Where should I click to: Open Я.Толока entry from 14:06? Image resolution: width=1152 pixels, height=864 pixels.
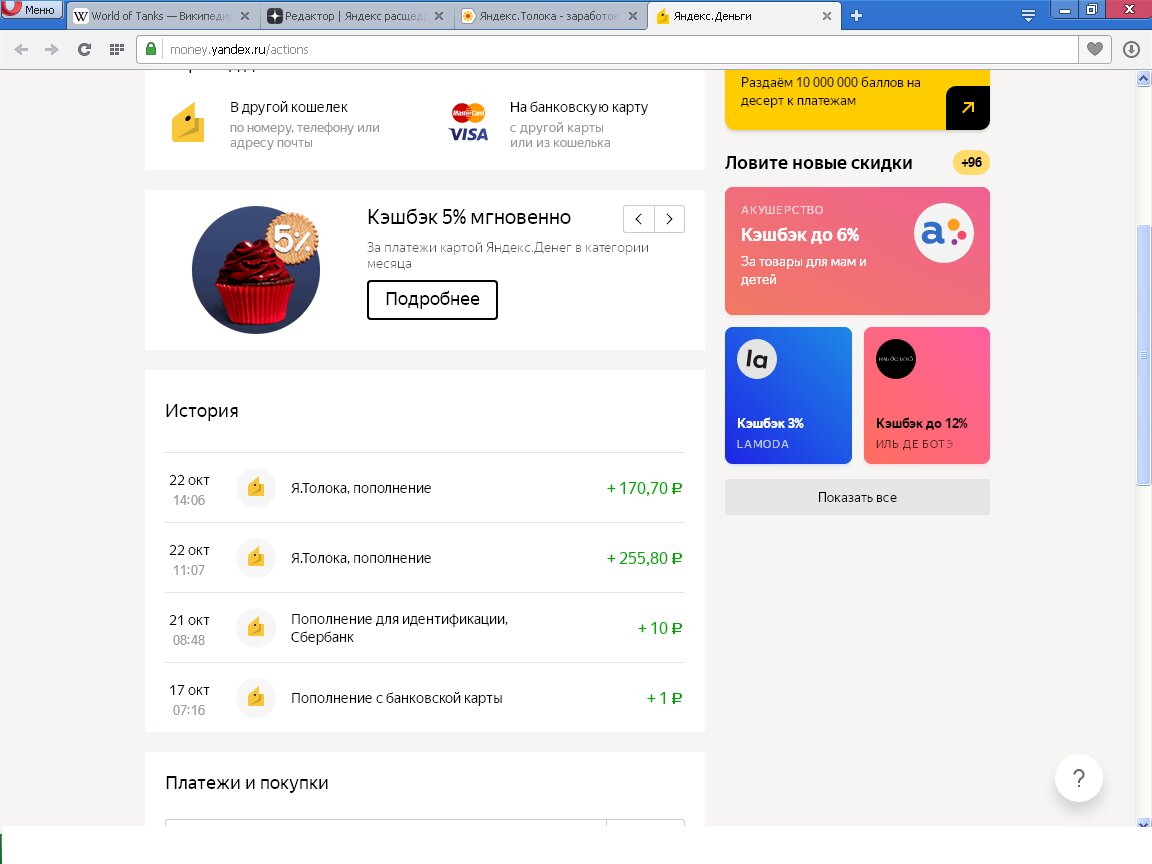tap(425, 488)
